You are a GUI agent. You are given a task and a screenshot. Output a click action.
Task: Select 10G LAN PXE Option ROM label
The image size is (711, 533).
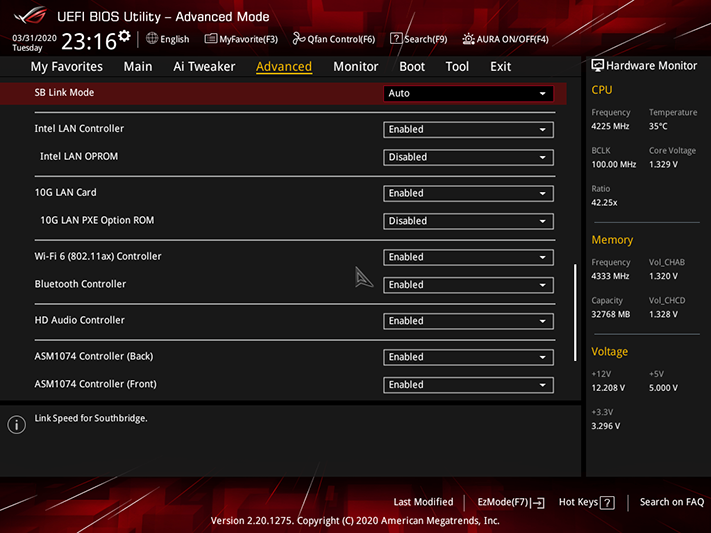tap(97, 220)
